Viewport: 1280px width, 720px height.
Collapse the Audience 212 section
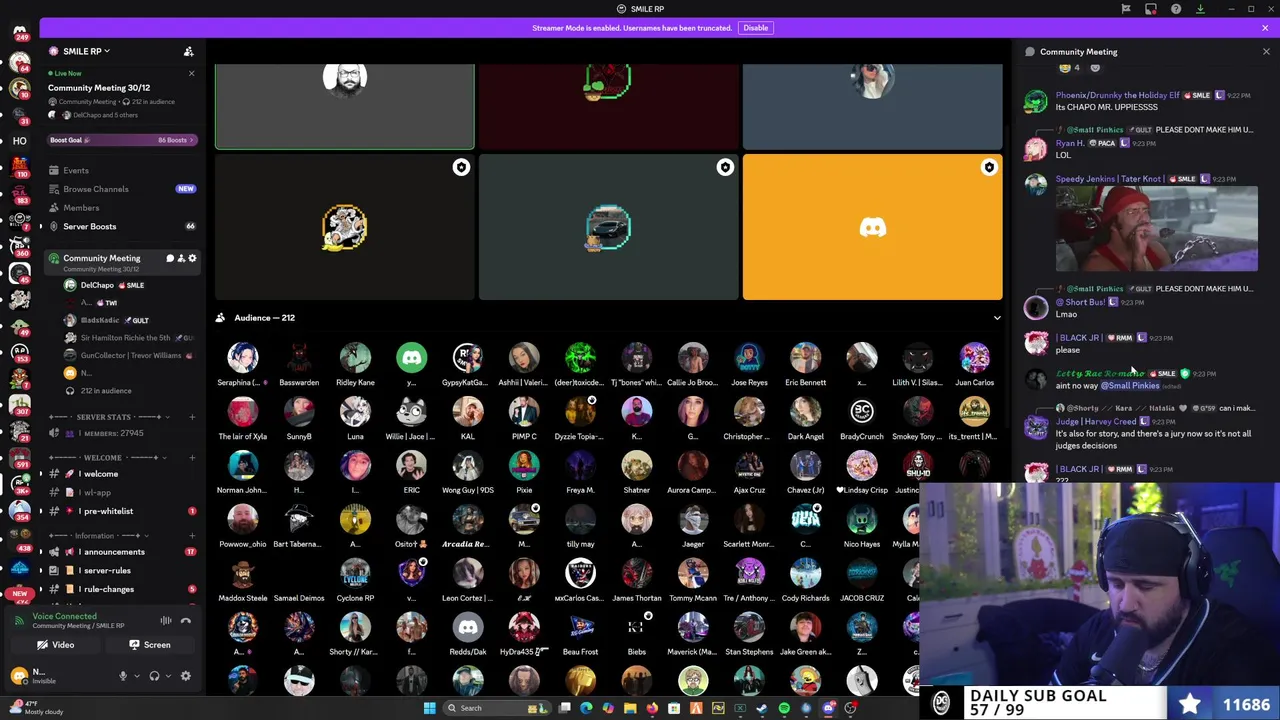tap(997, 318)
